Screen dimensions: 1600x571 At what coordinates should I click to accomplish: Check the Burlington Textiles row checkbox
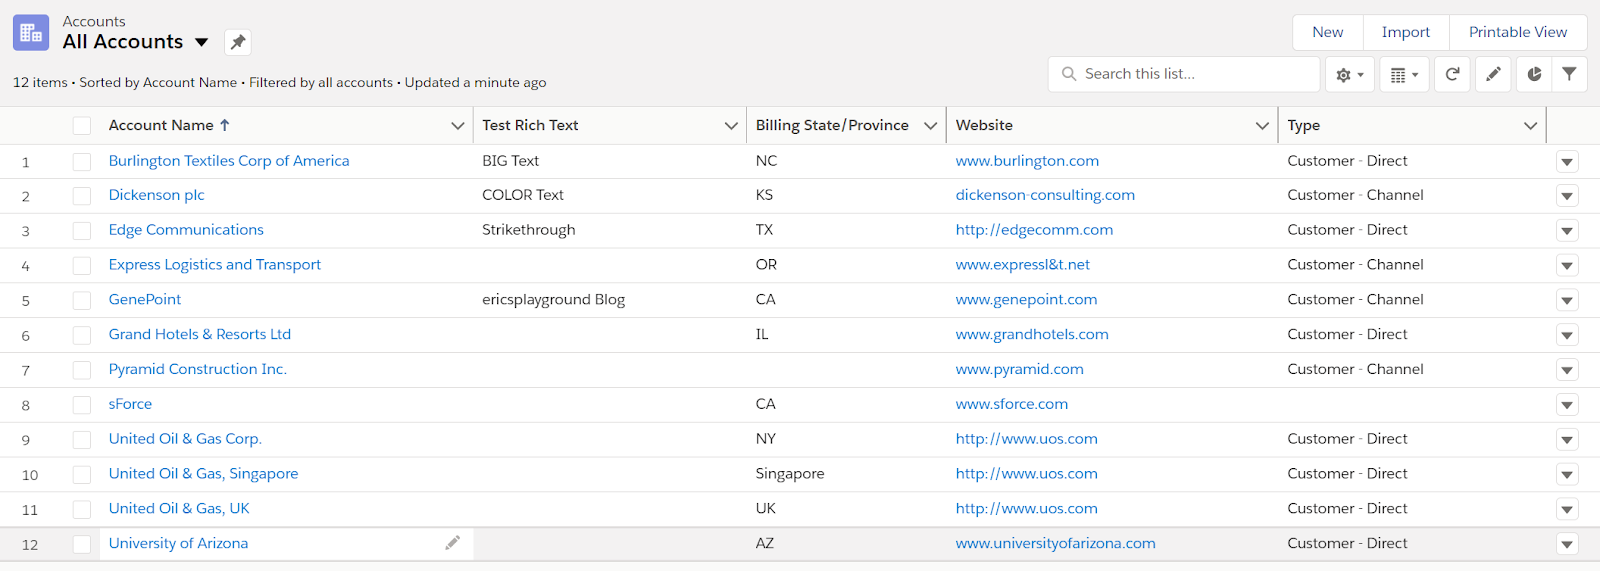82,161
